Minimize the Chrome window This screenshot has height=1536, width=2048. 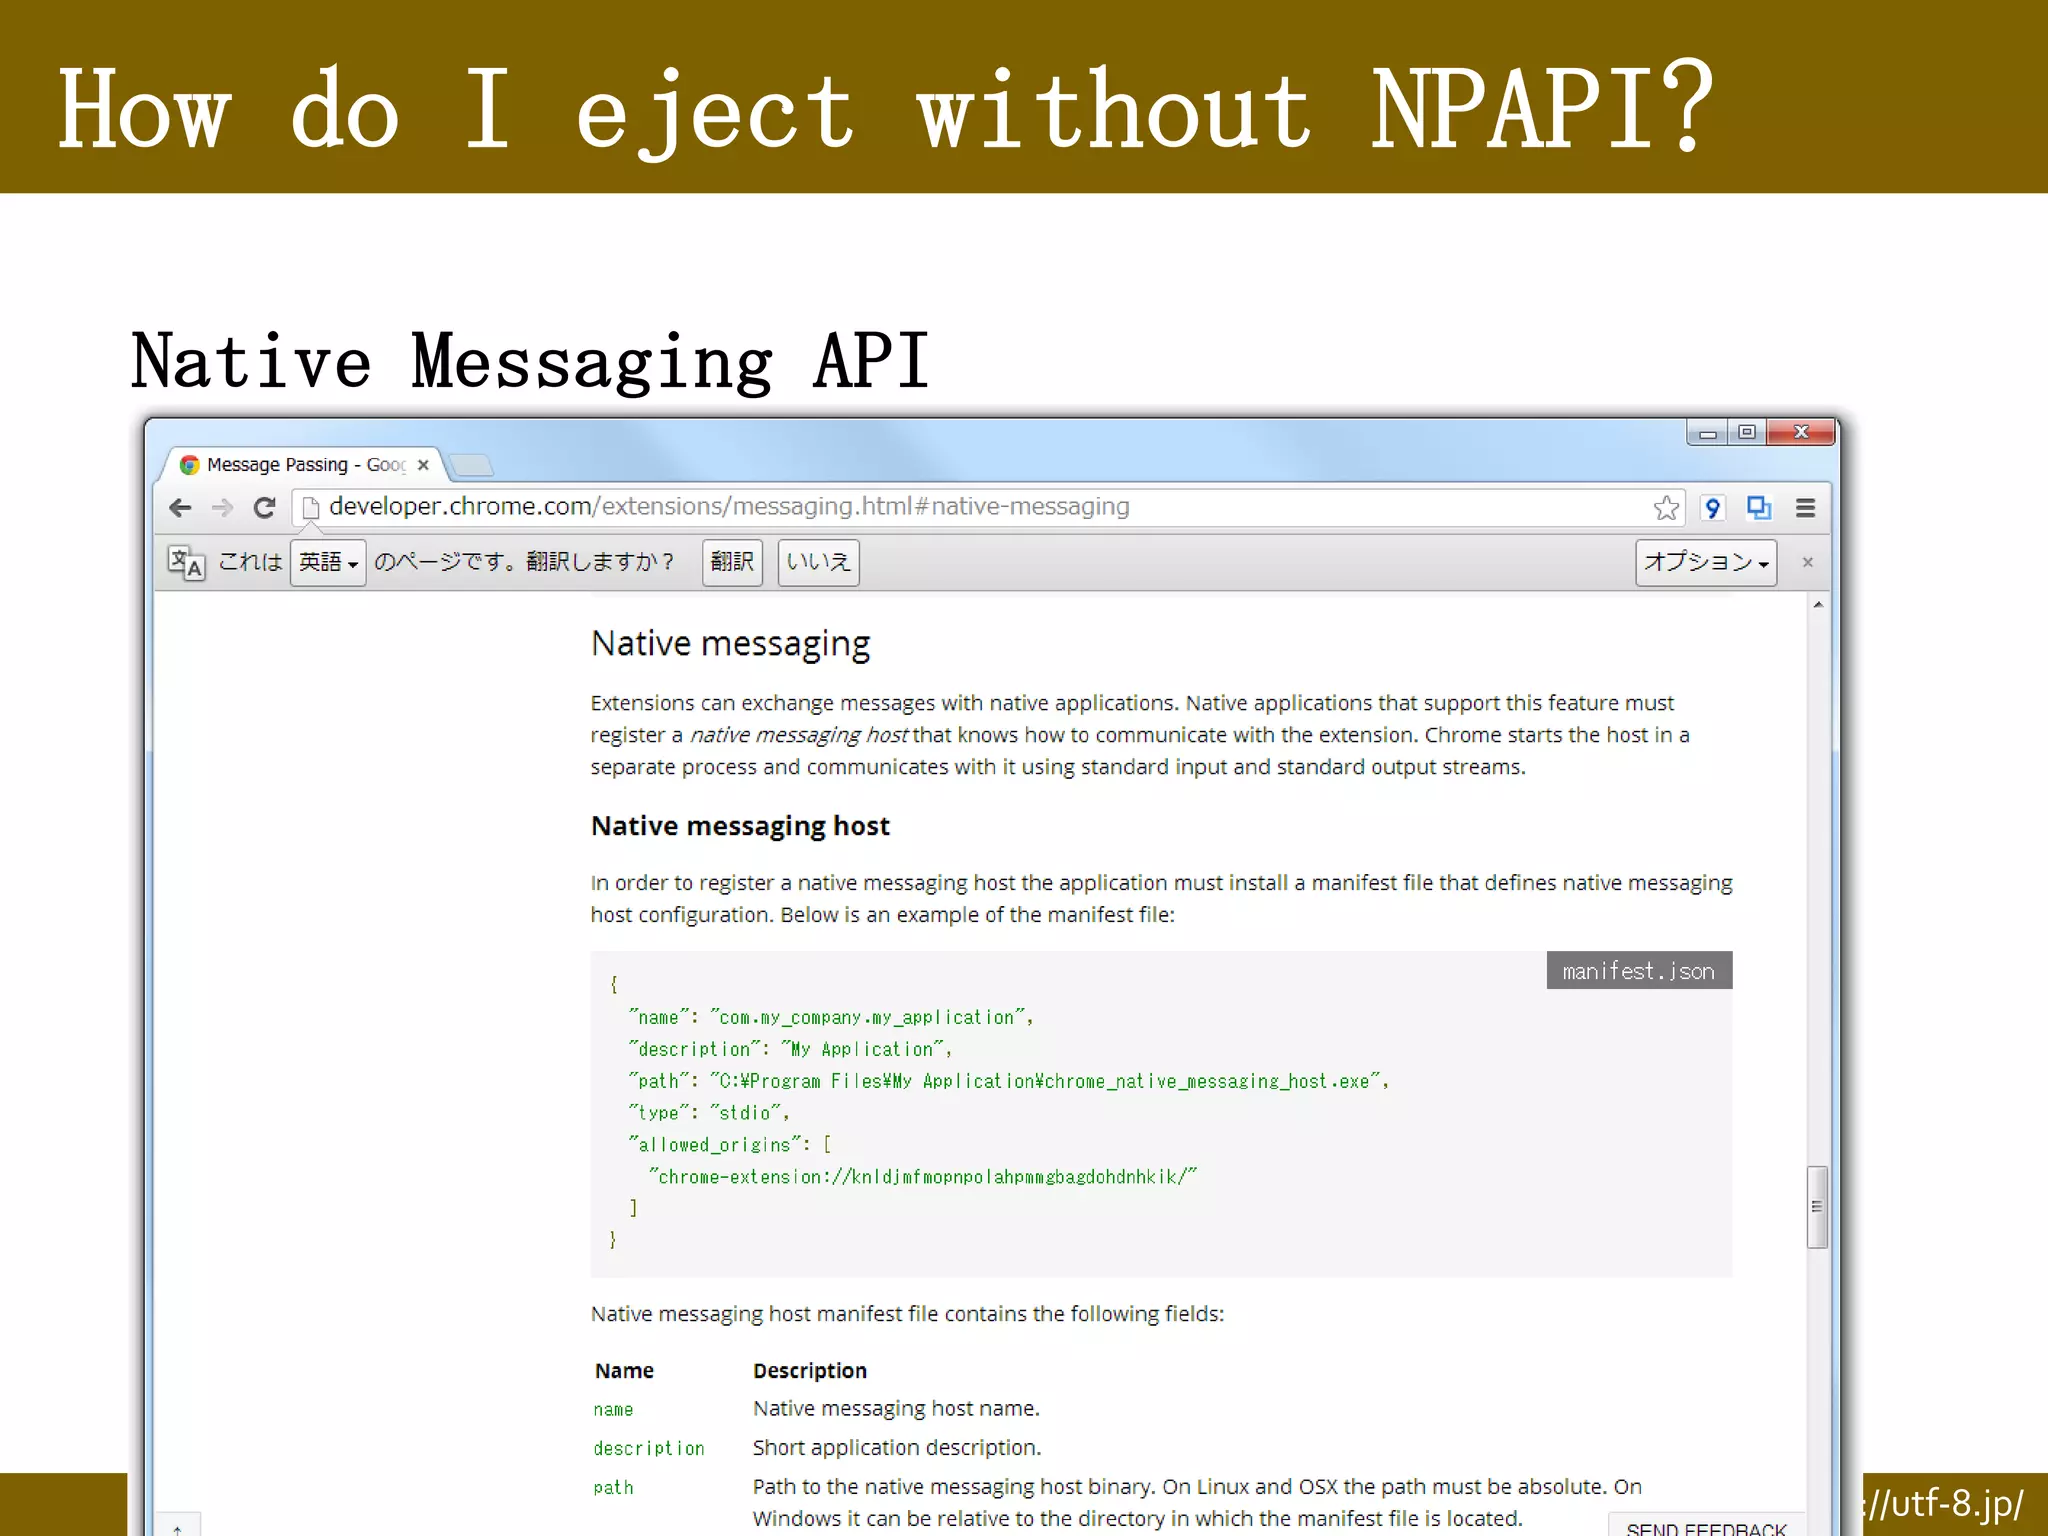(x=1708, y=433)
